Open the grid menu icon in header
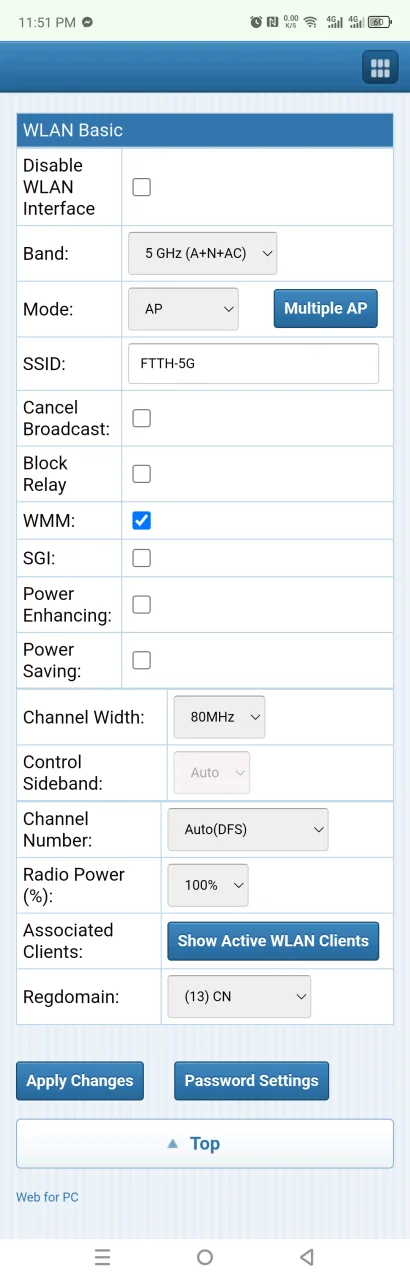Image resolution: width=410 pixels, height=1280 pixels. point(380,68)
